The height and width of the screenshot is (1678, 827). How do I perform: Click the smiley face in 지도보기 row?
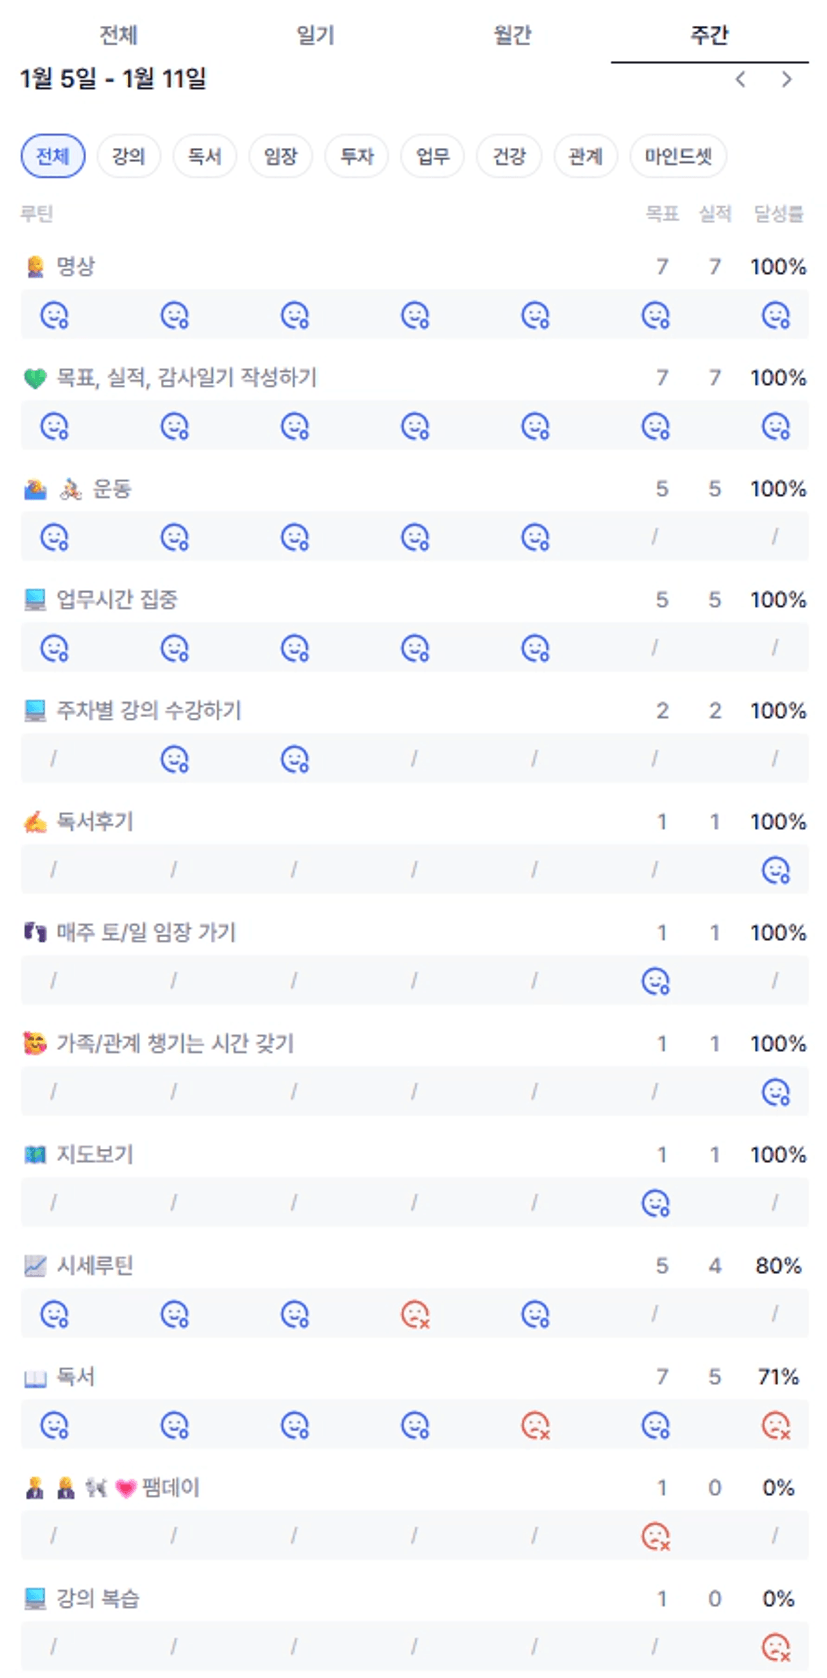[x=655, y=1203]
